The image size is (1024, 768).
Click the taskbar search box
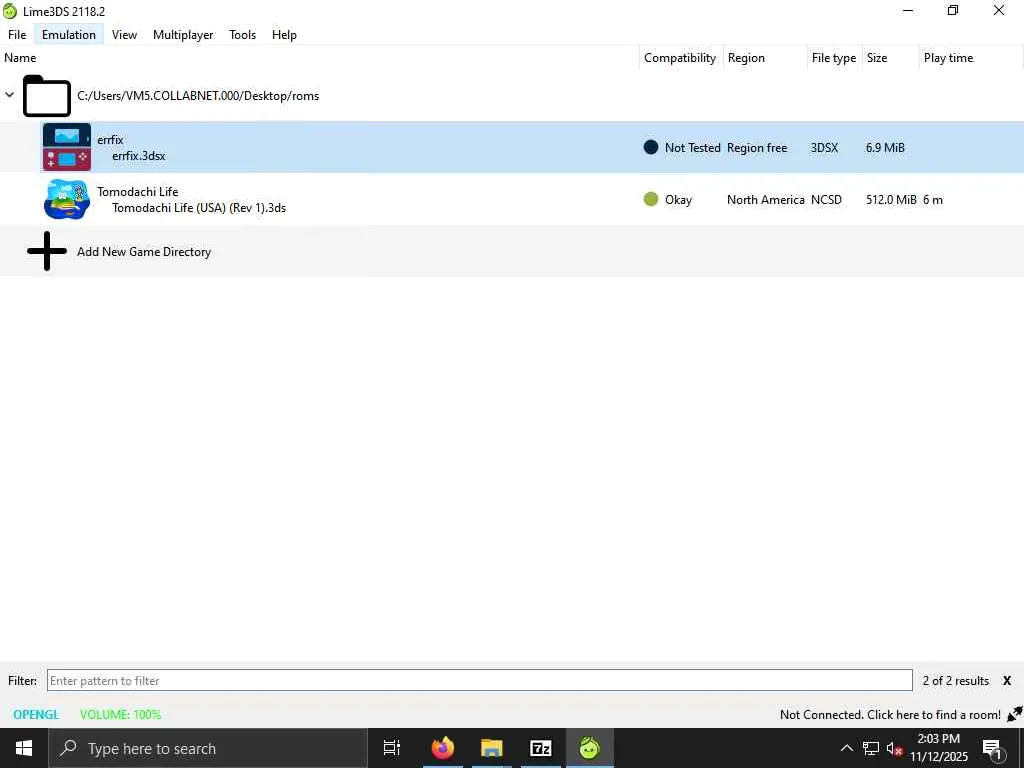tap(208, 748)
